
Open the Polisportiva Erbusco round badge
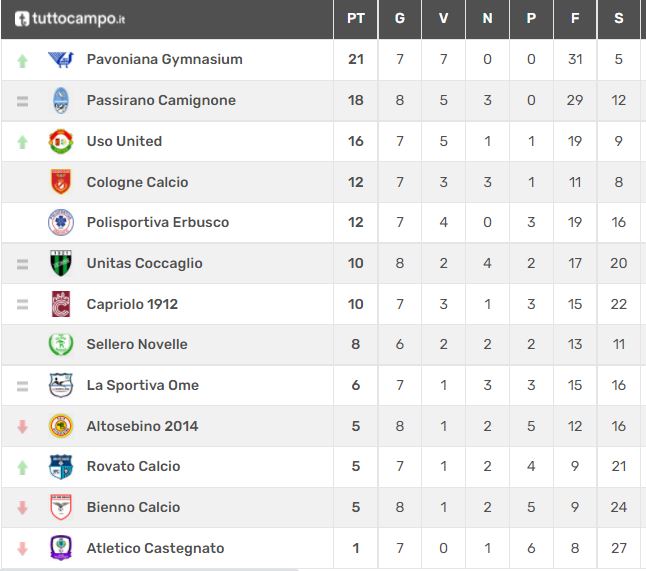pyautogui.click(x=61, y=222)
